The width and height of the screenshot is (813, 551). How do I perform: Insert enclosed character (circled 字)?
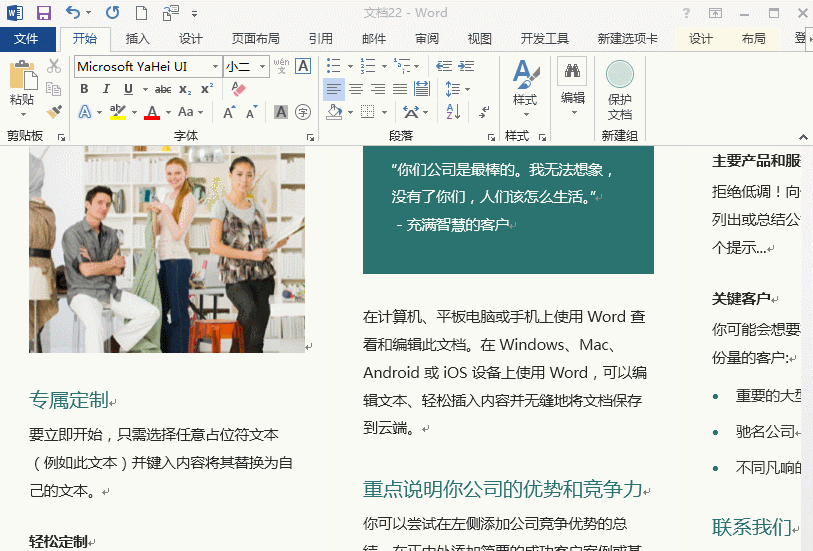303,112
